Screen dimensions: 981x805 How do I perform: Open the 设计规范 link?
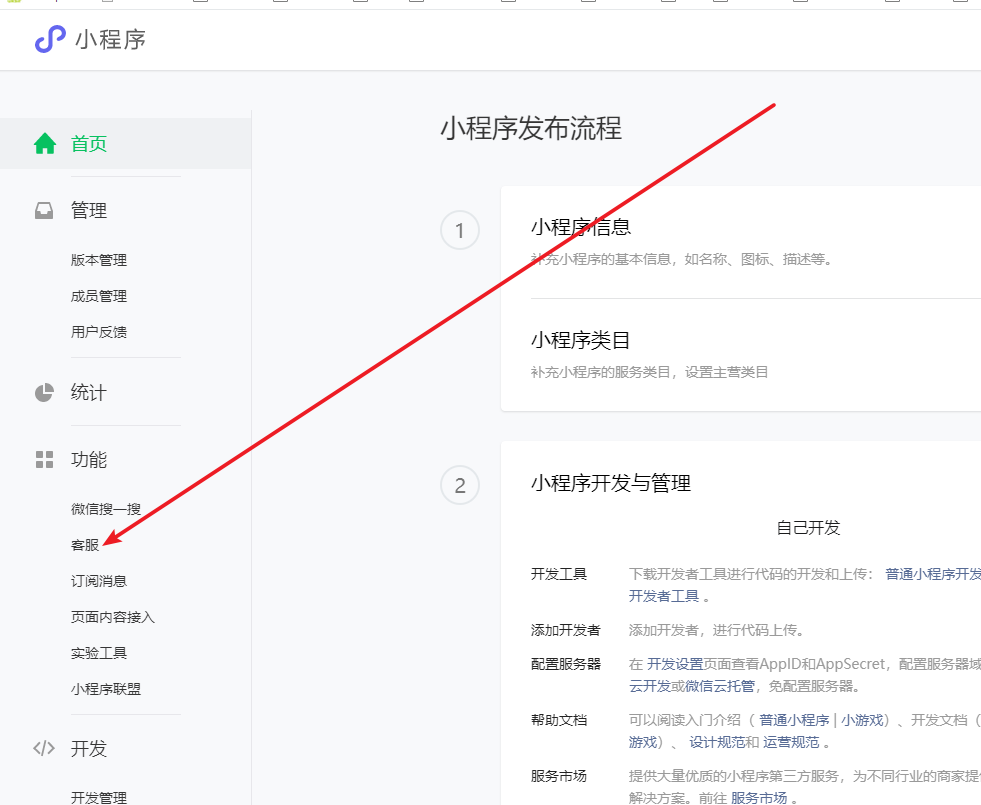(718, 742)
